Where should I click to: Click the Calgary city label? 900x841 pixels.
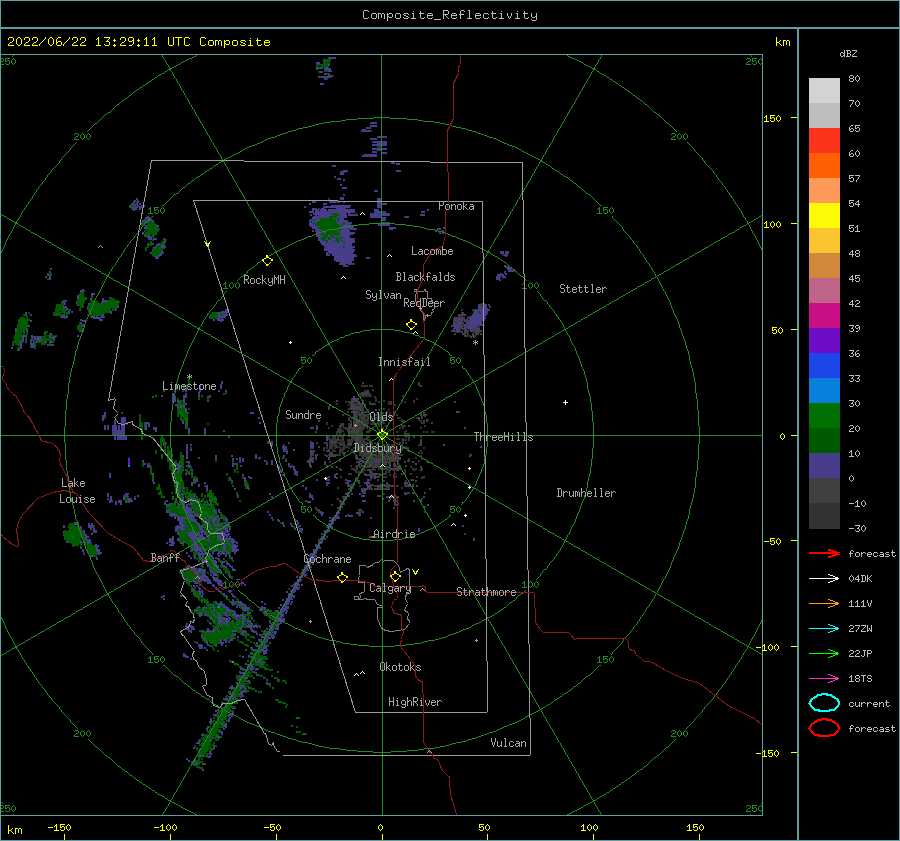coord(390,588)
